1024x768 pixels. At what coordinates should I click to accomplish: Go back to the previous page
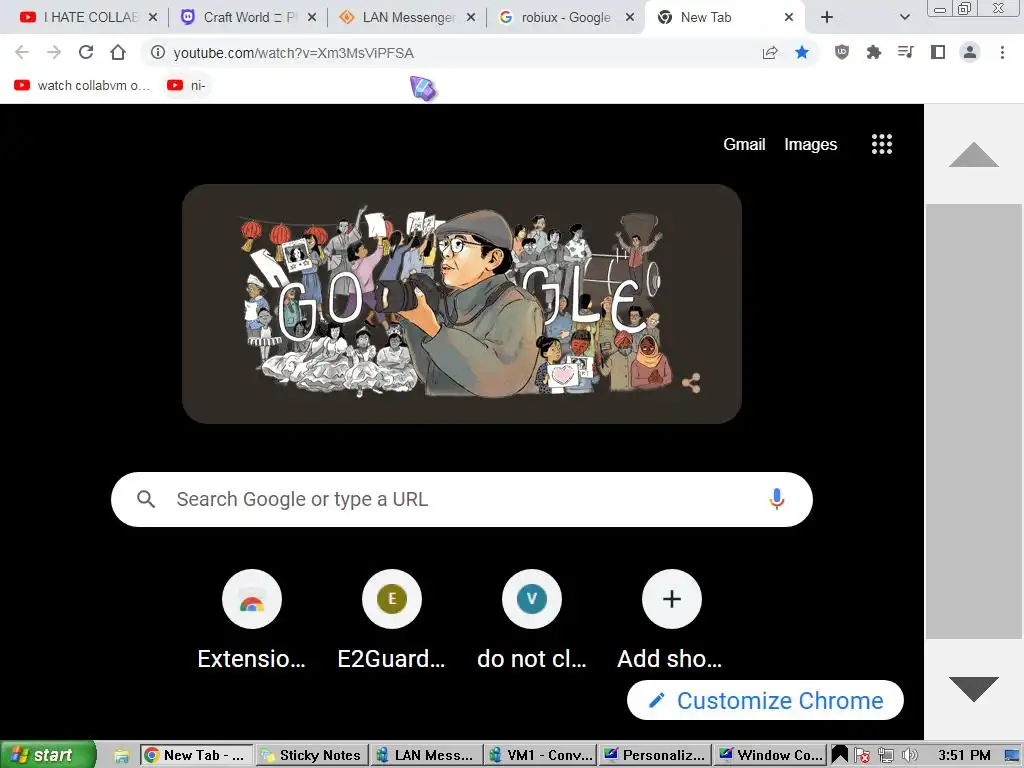pos(22,52)
